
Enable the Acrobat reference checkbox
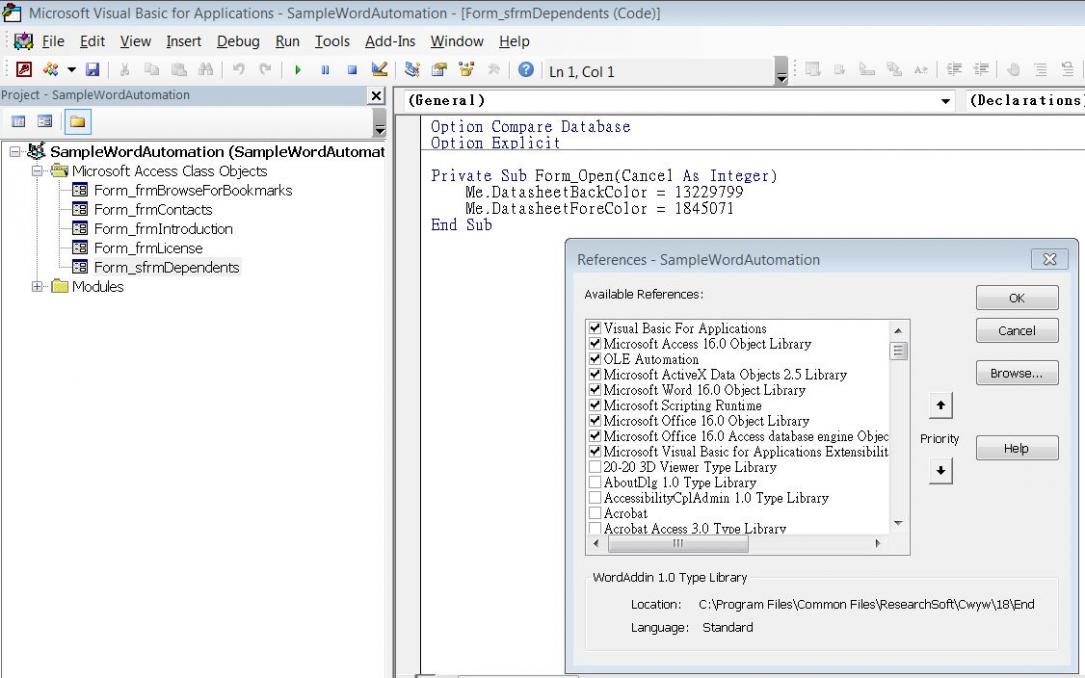tap(596, 513)
